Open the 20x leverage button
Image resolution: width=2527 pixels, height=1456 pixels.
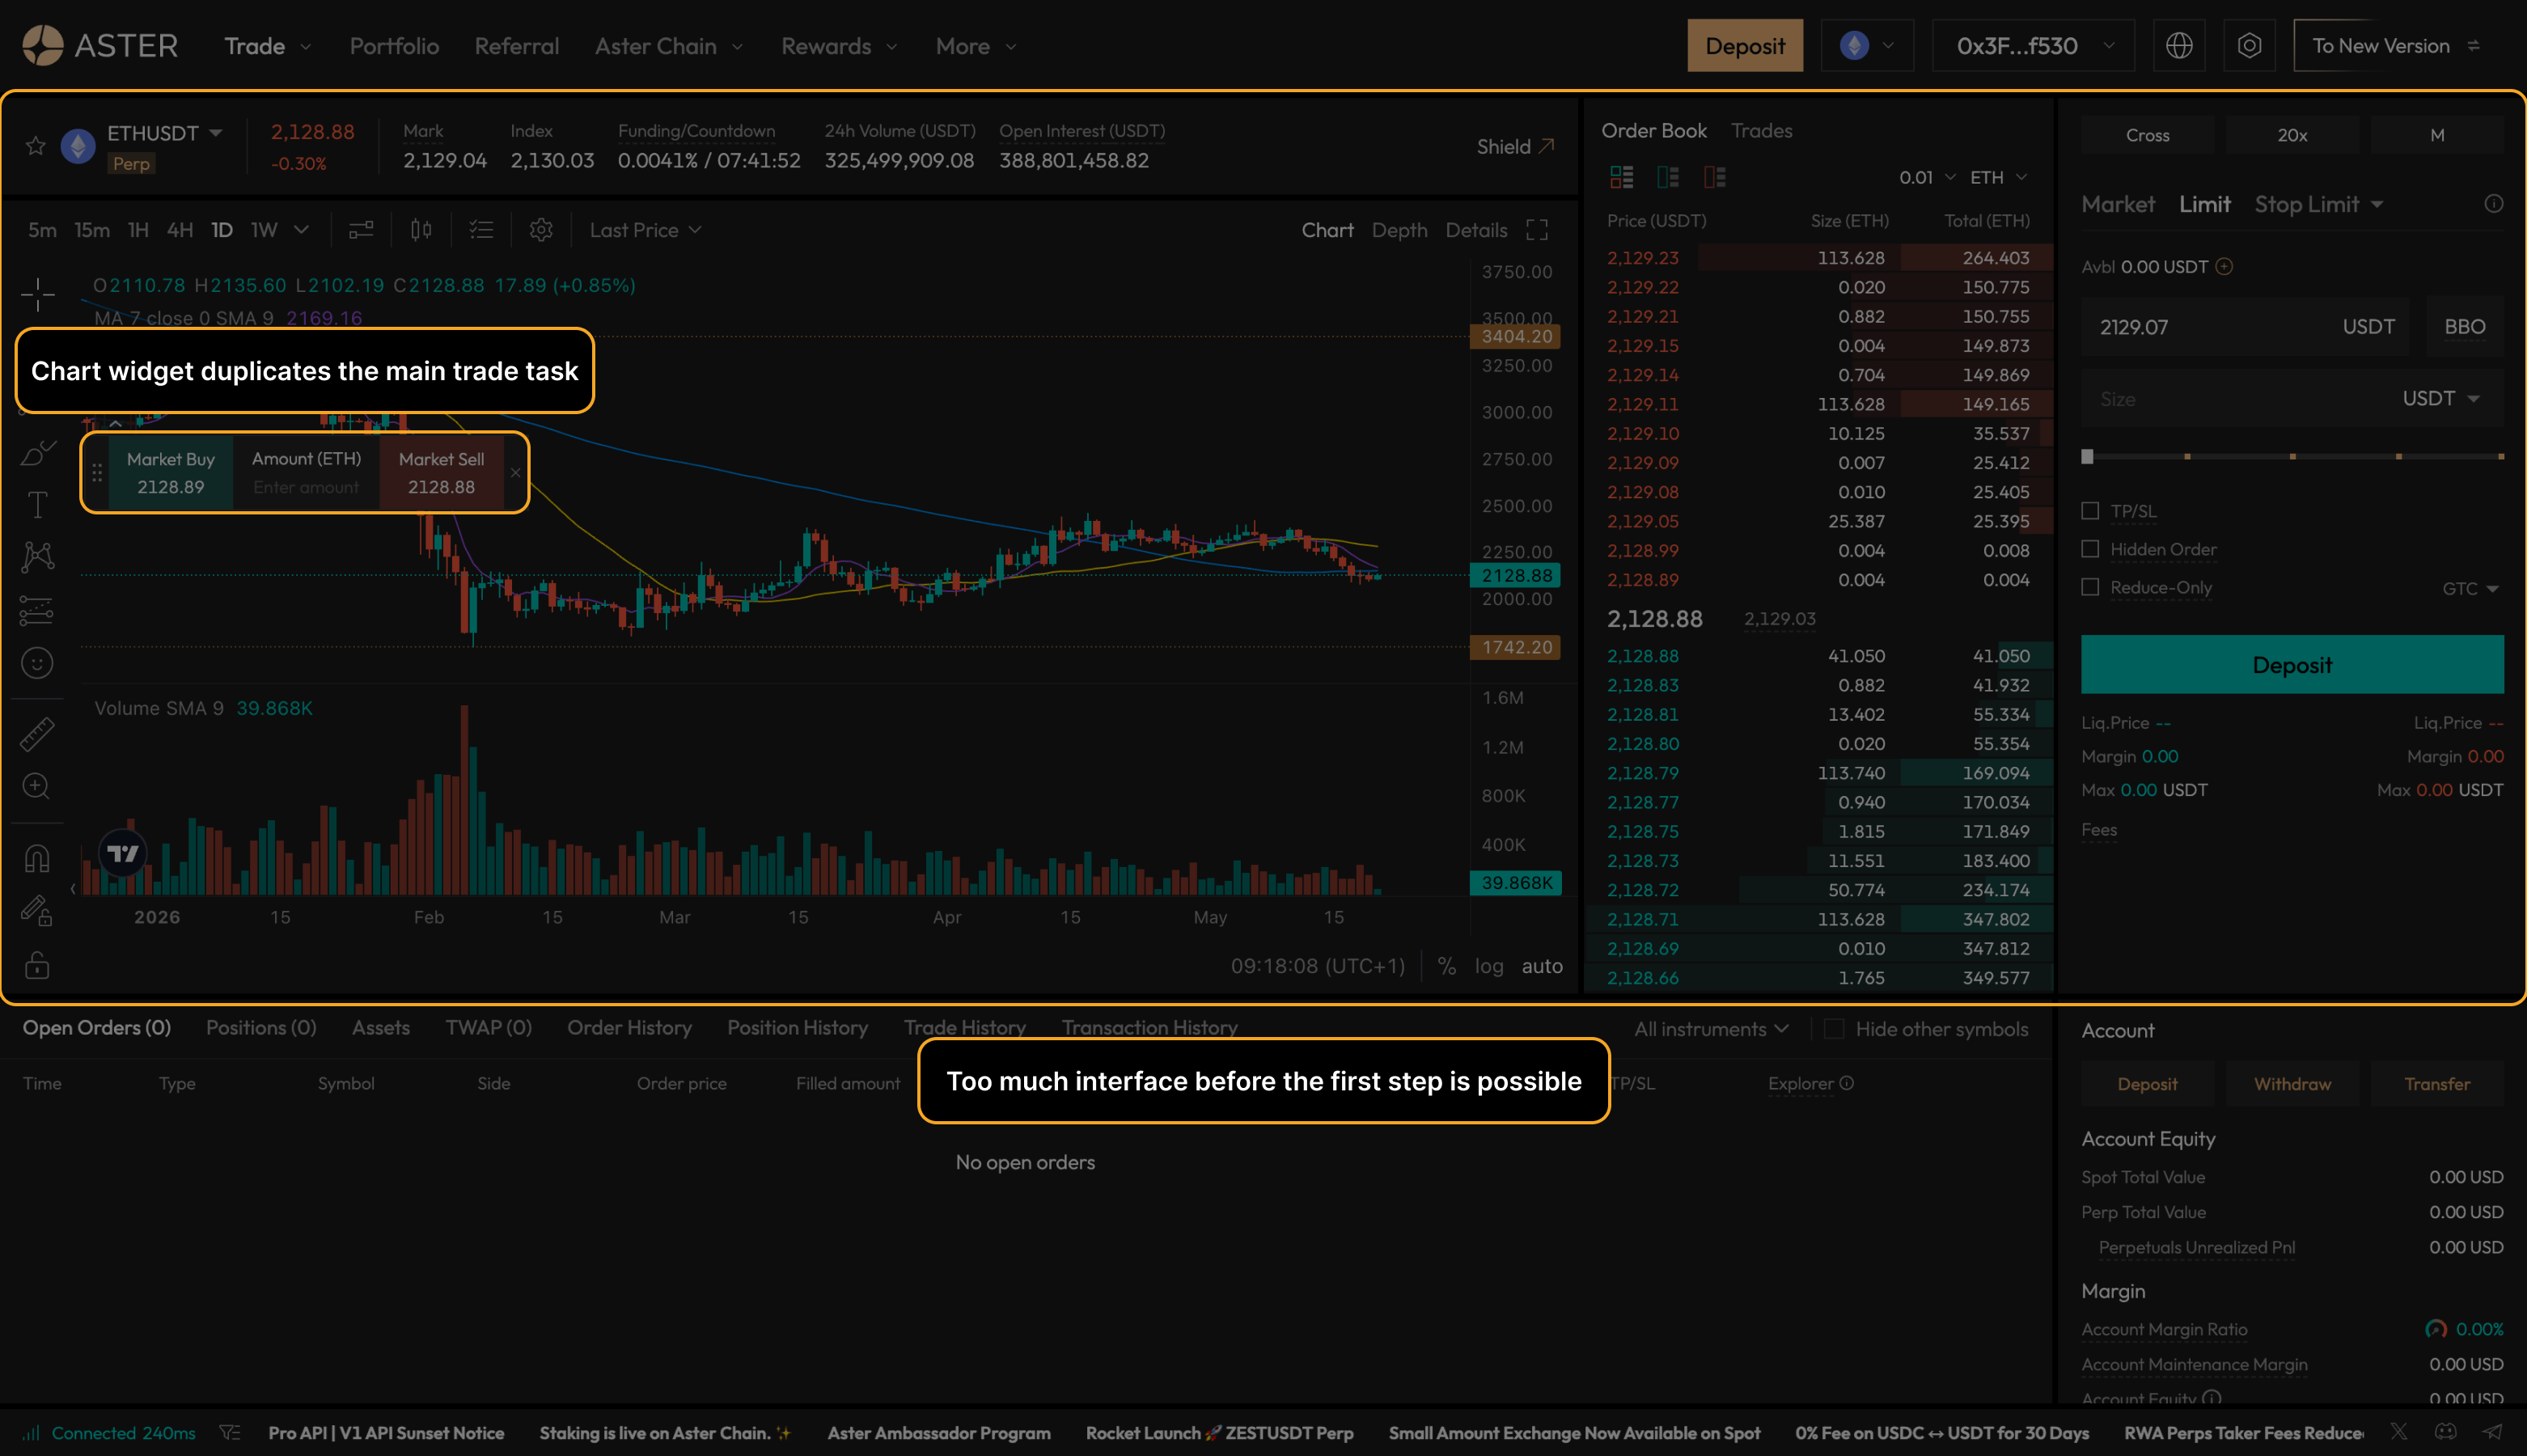2292,135
